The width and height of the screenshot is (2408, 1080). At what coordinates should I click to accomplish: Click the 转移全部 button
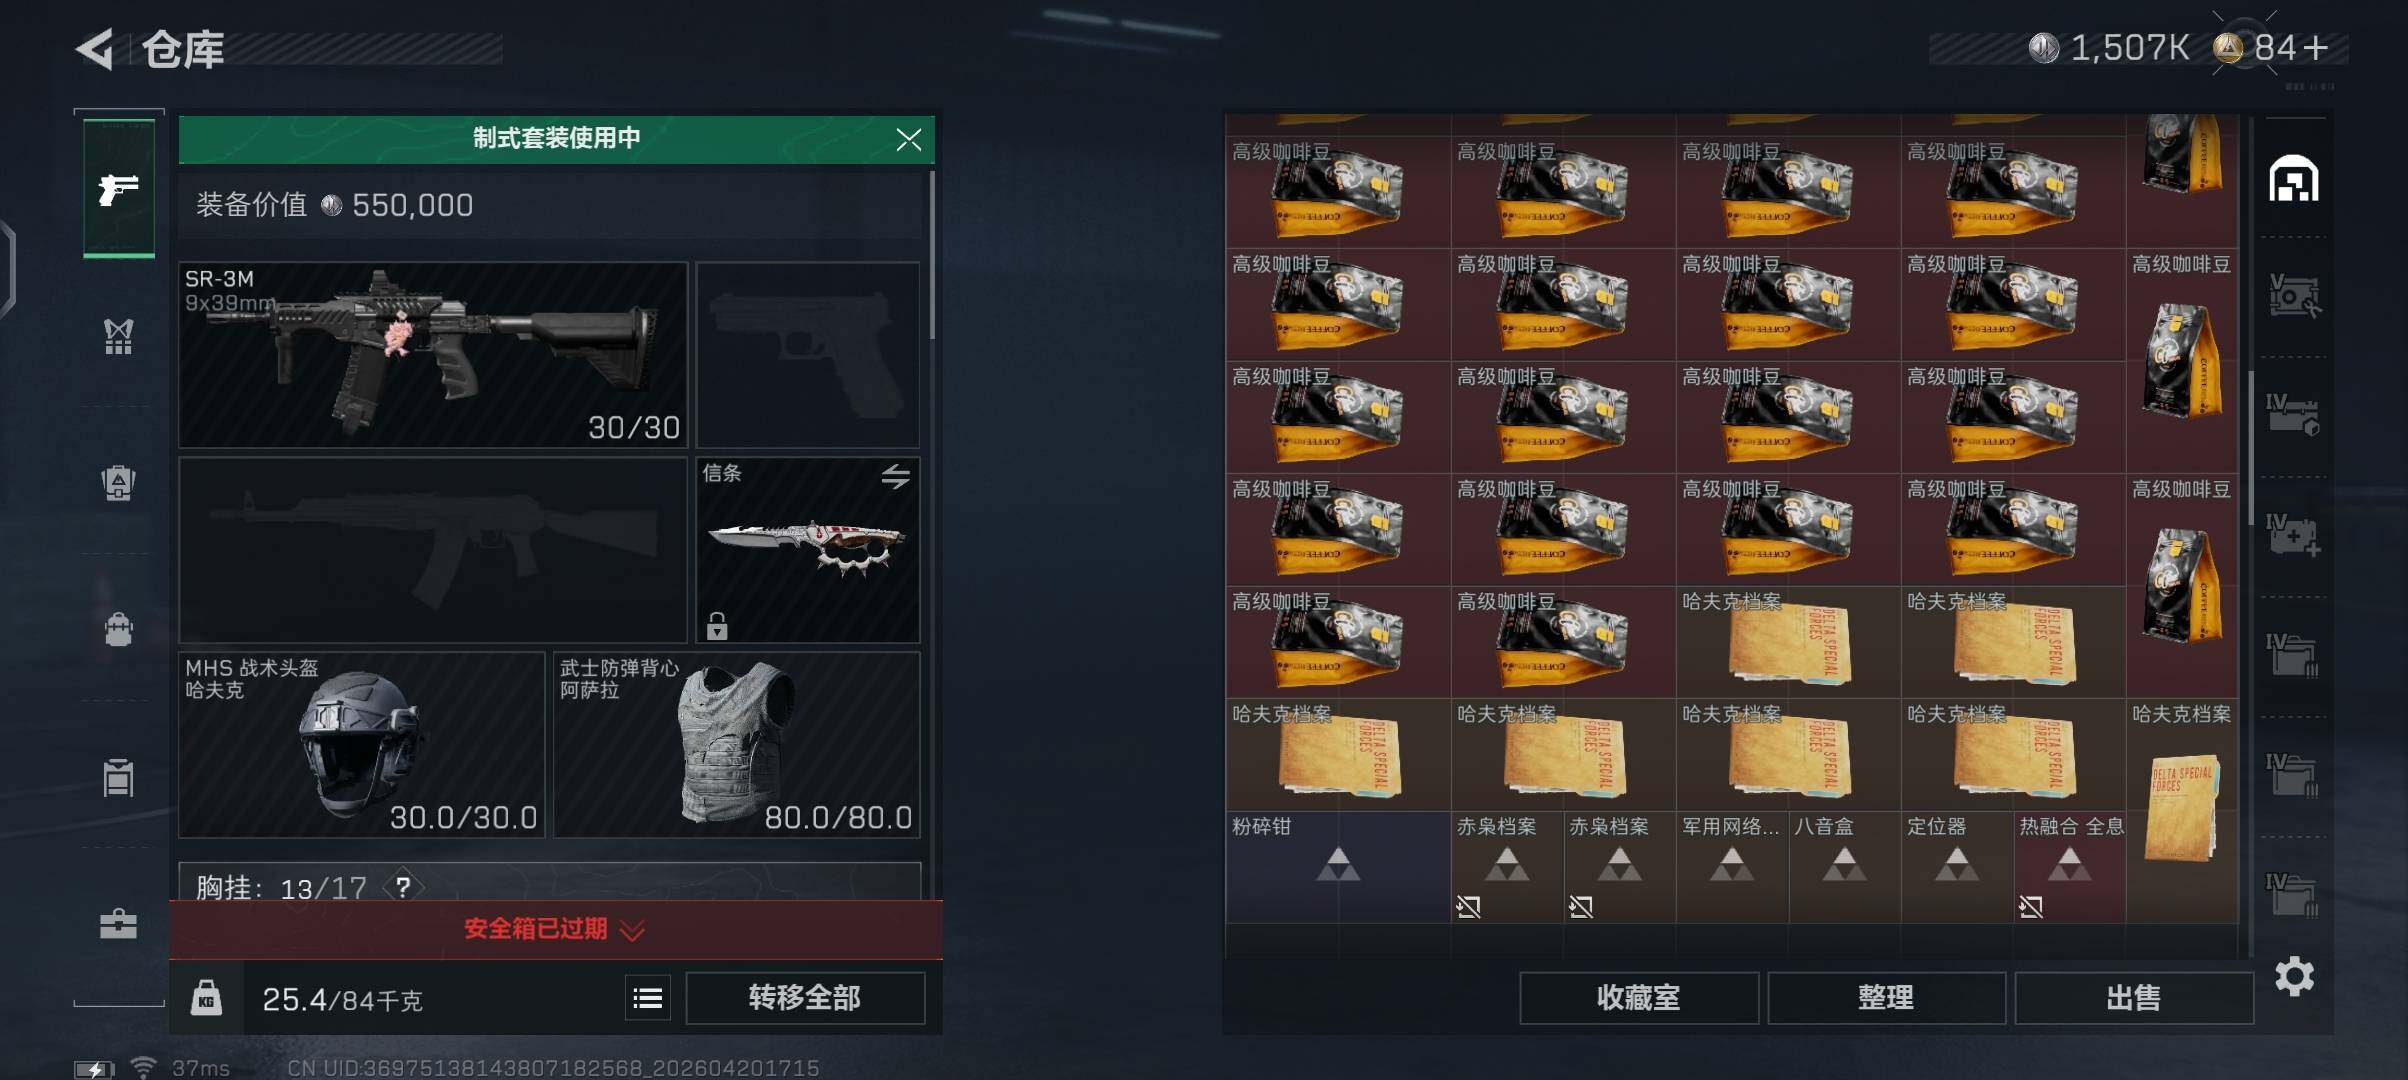tap(805, 998)
